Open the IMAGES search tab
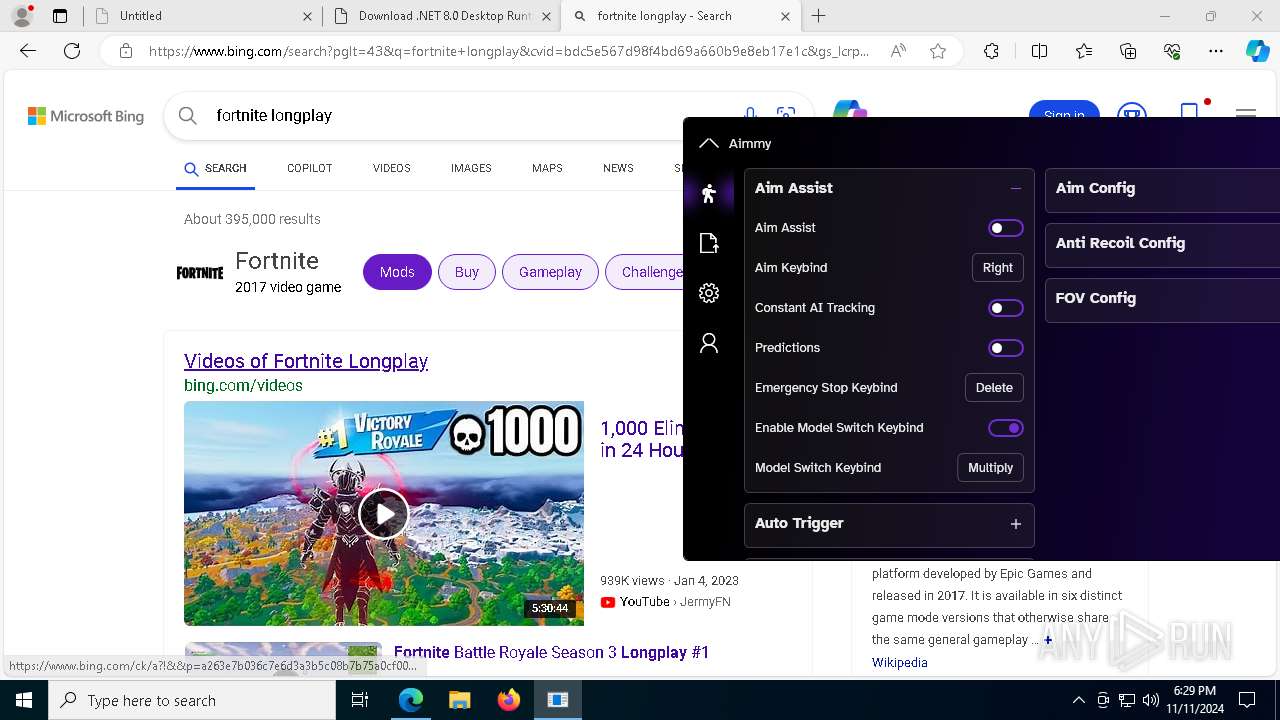Image resolution: width=1280 pixels, height=720 pixels. pyautogui.click(x=471, y=168)
